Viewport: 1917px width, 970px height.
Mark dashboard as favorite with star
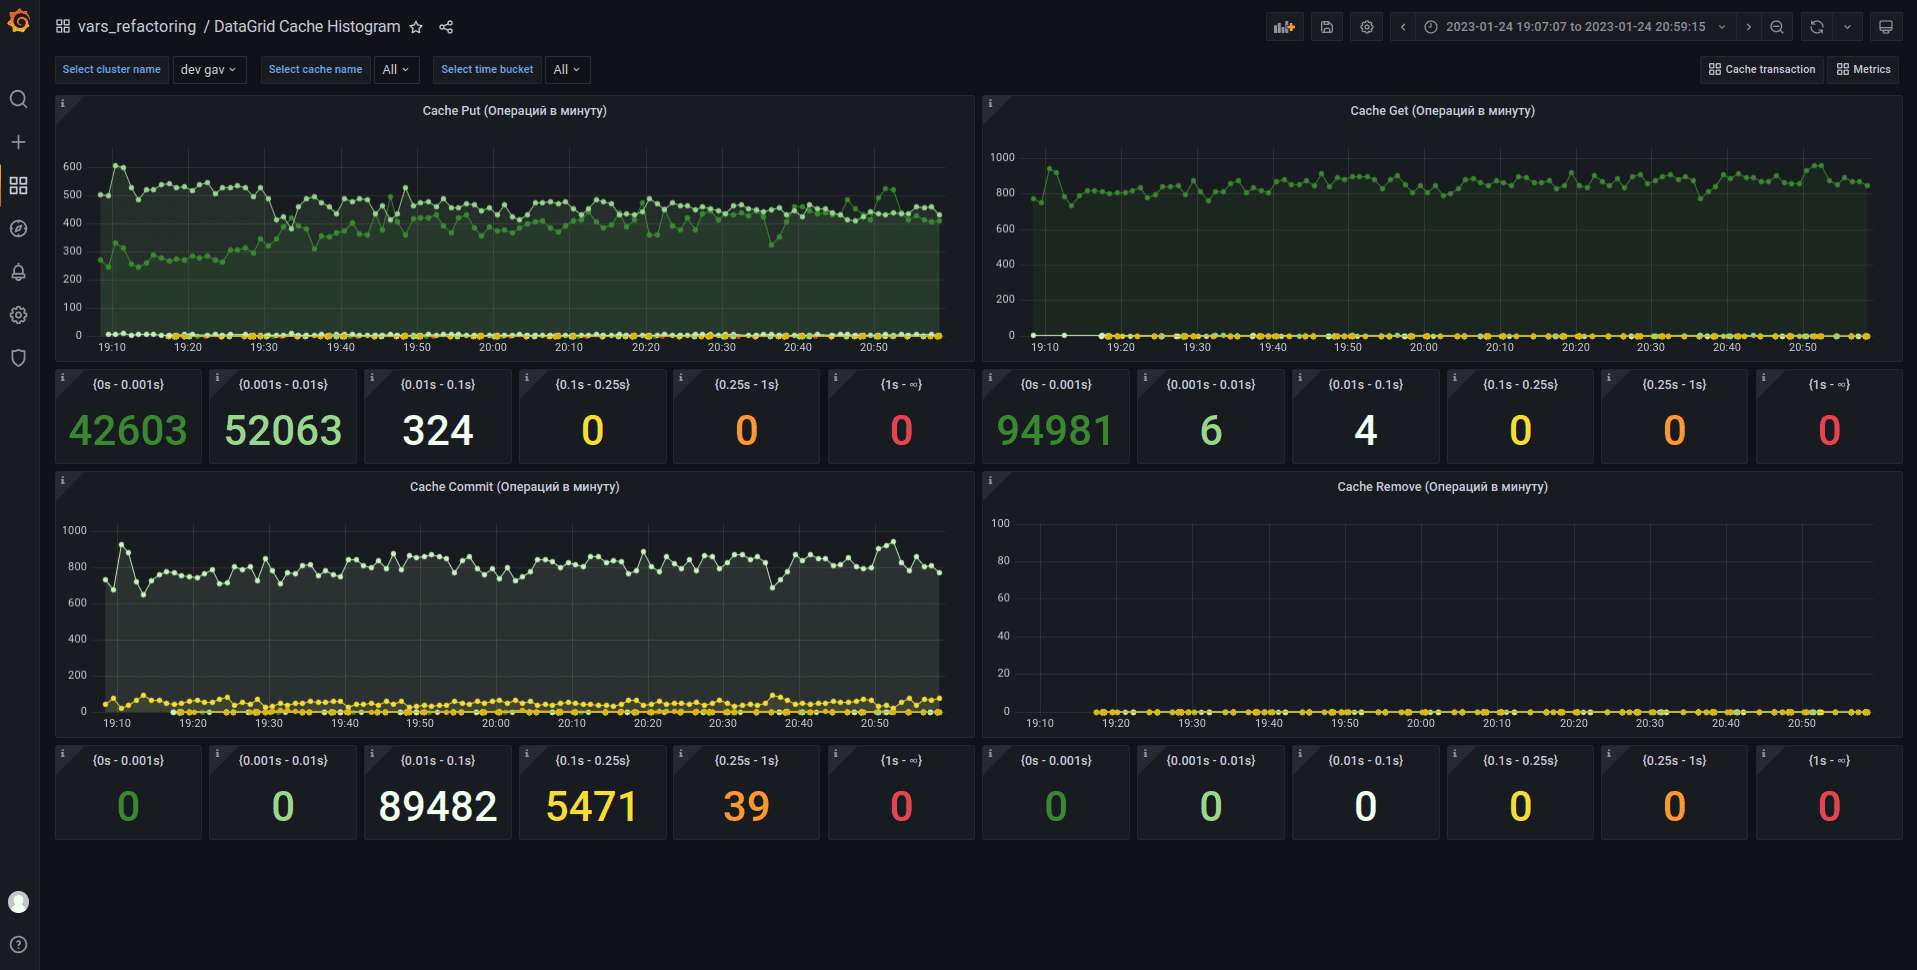click(416, 27)
